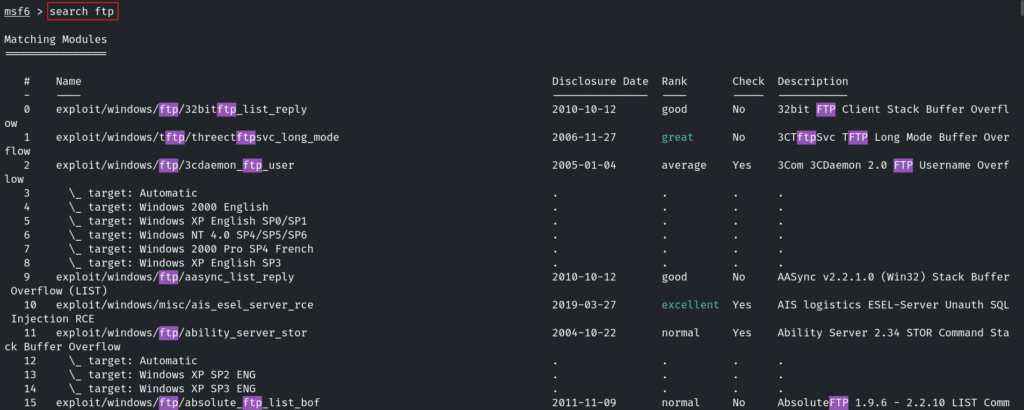Click the 'Check' column header

pos(748,82)
